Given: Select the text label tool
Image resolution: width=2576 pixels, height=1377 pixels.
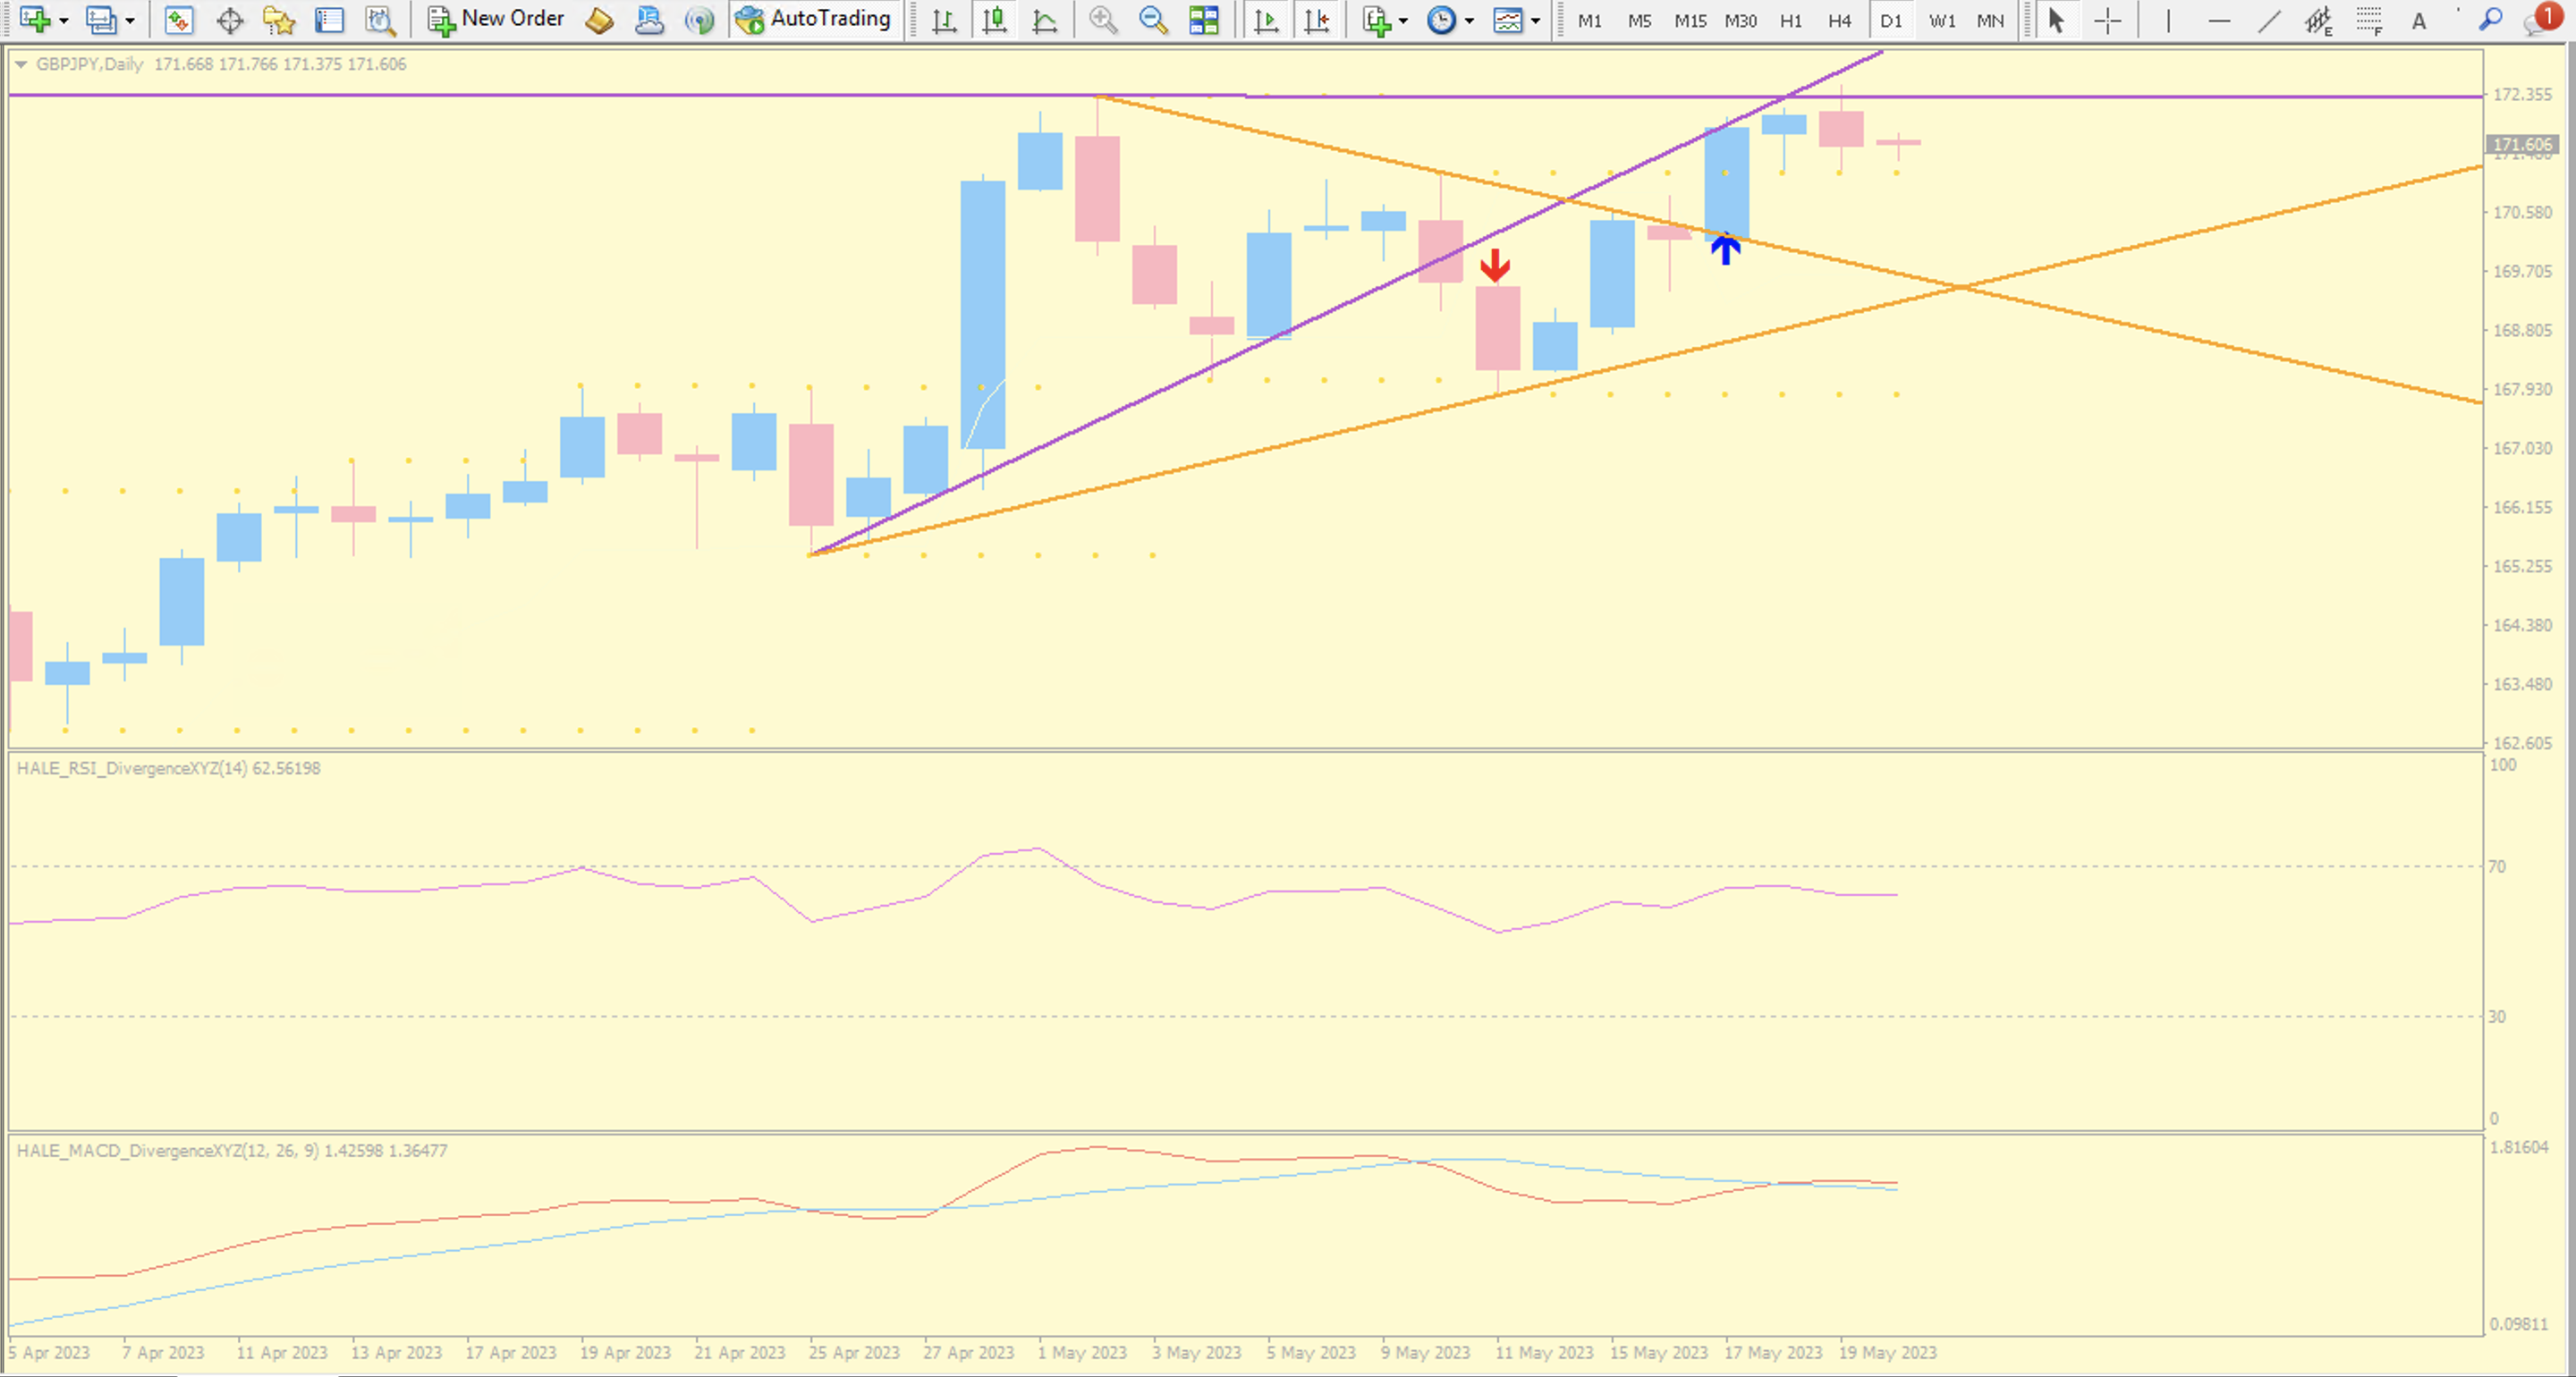Looking at the screenshot, I should [2419, 20].
